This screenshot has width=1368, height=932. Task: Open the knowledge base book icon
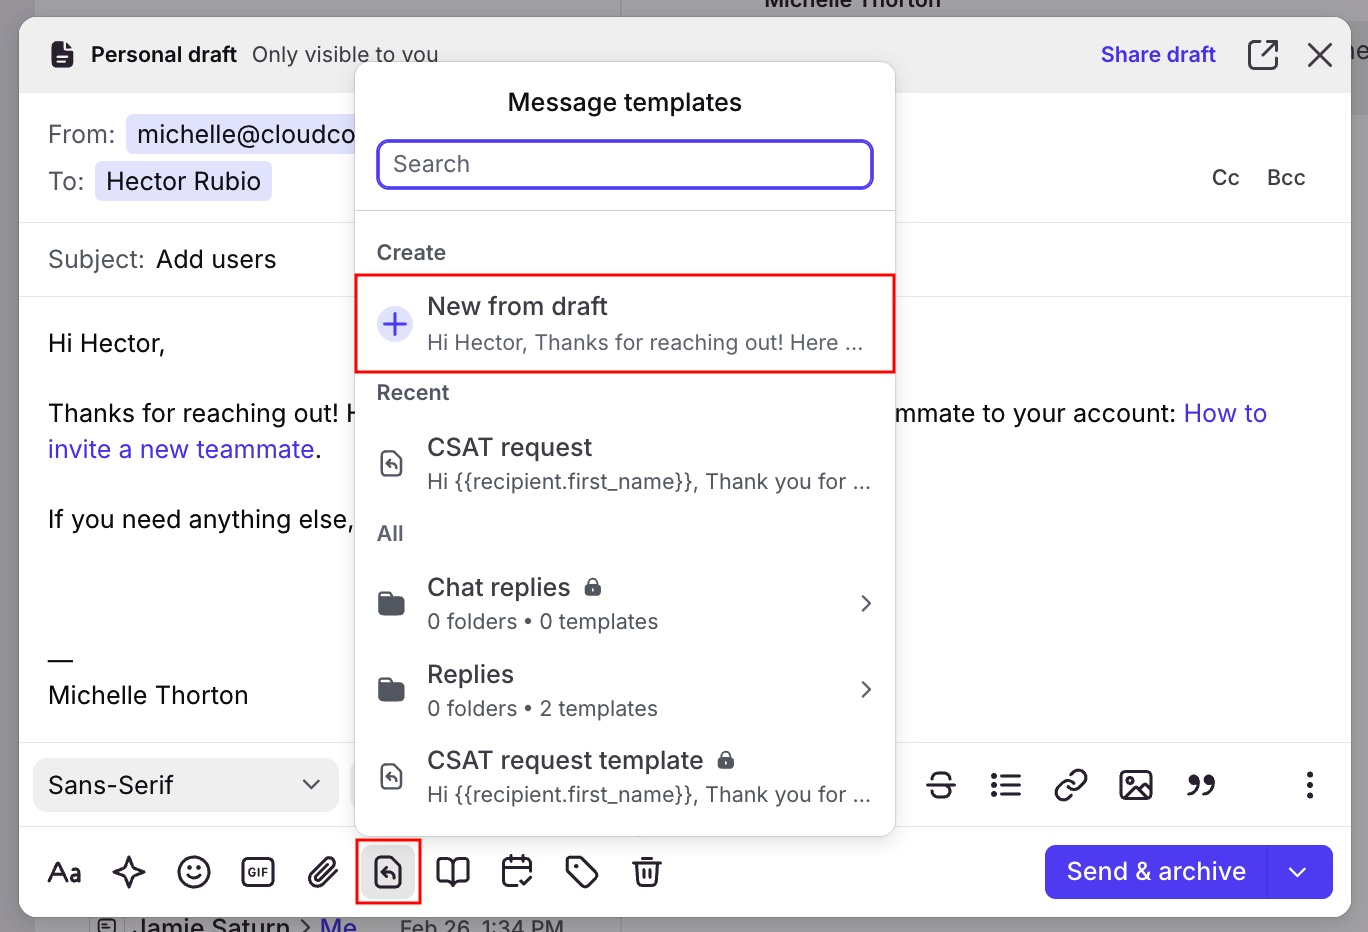coord(453,872)
